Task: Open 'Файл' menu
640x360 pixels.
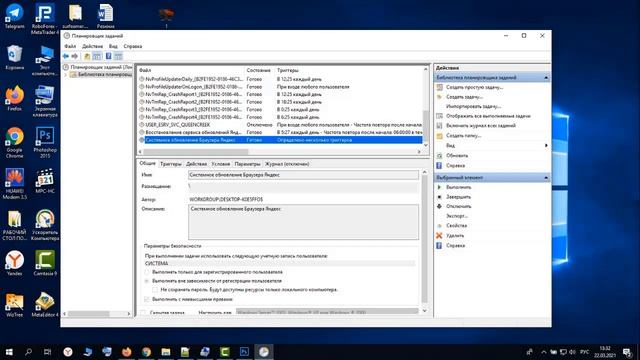Action: [70, 46]
